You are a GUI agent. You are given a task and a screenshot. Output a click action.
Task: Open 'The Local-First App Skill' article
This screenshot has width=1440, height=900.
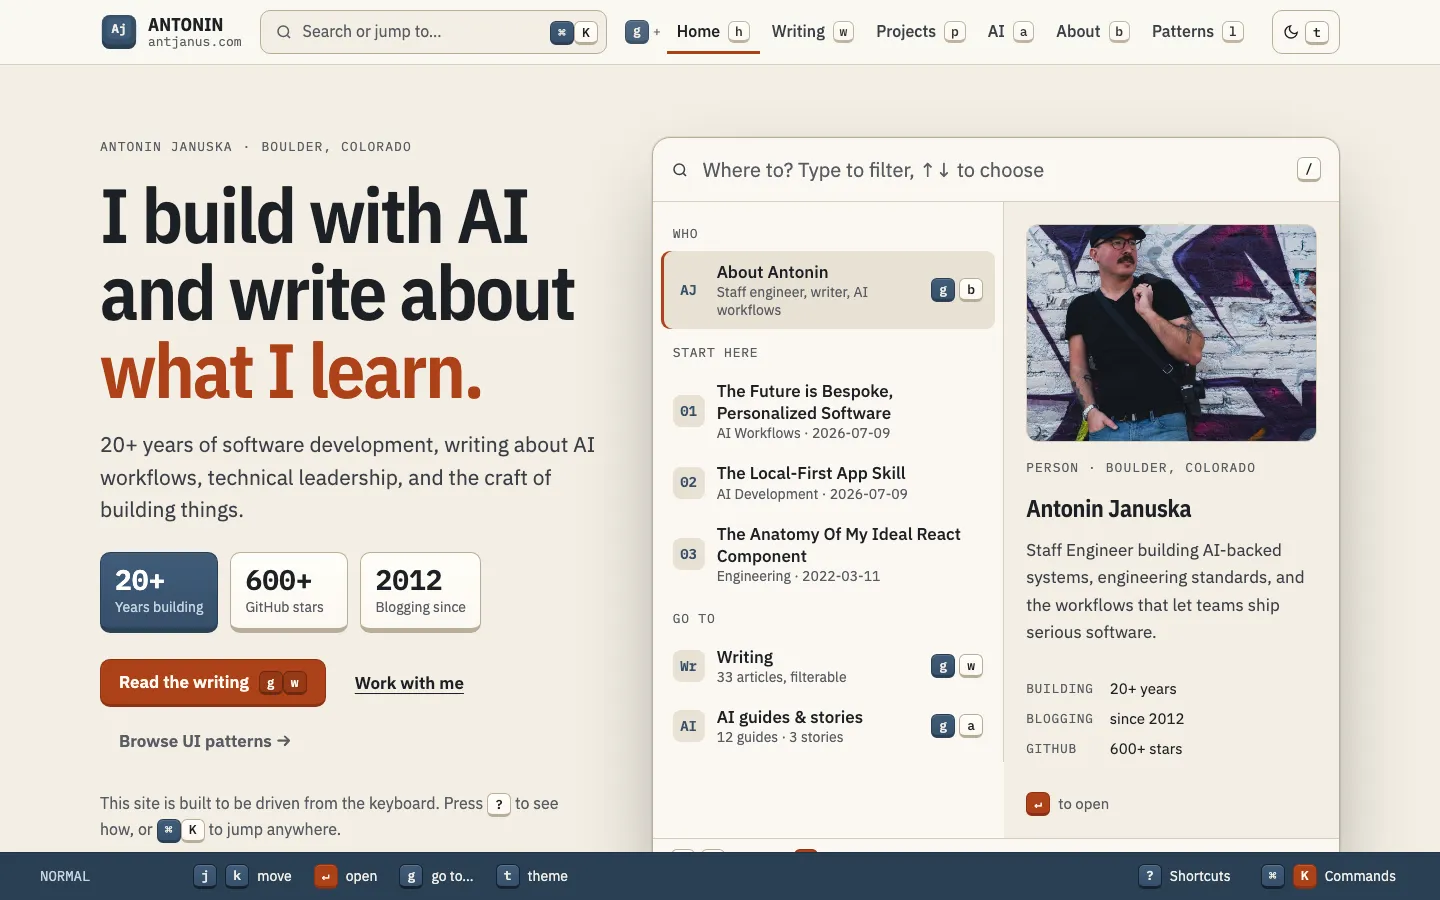tap(828, 483)
